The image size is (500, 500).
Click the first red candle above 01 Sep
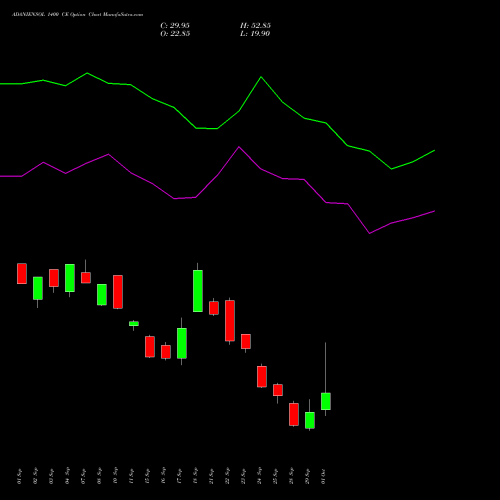22,273
